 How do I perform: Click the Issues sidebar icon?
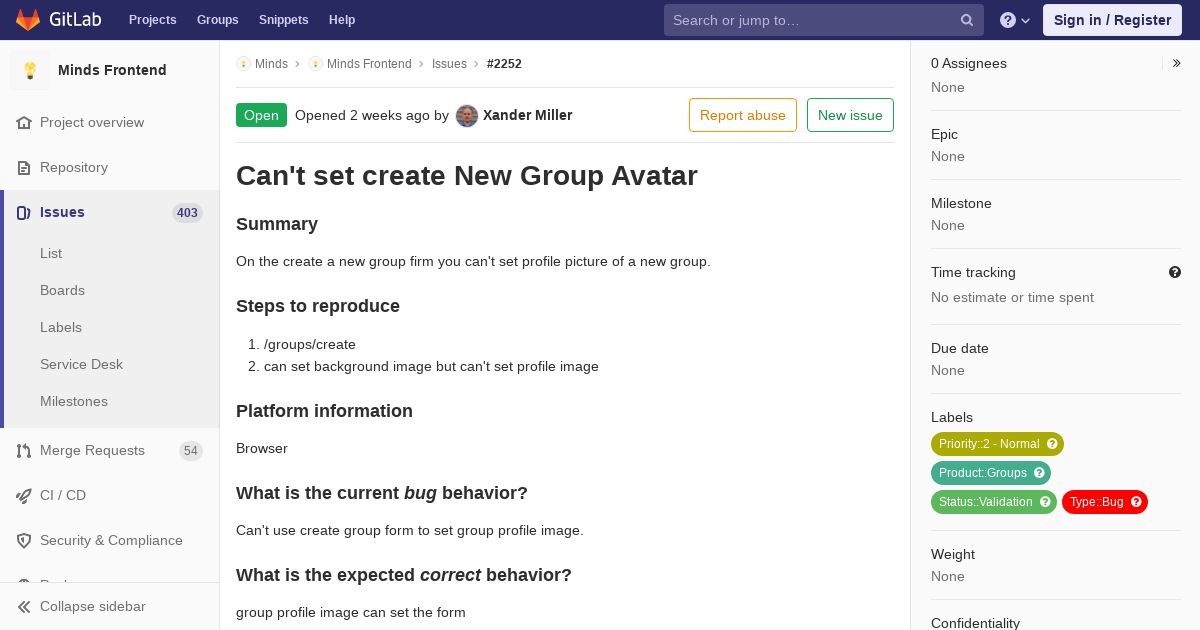pos(24,213)
